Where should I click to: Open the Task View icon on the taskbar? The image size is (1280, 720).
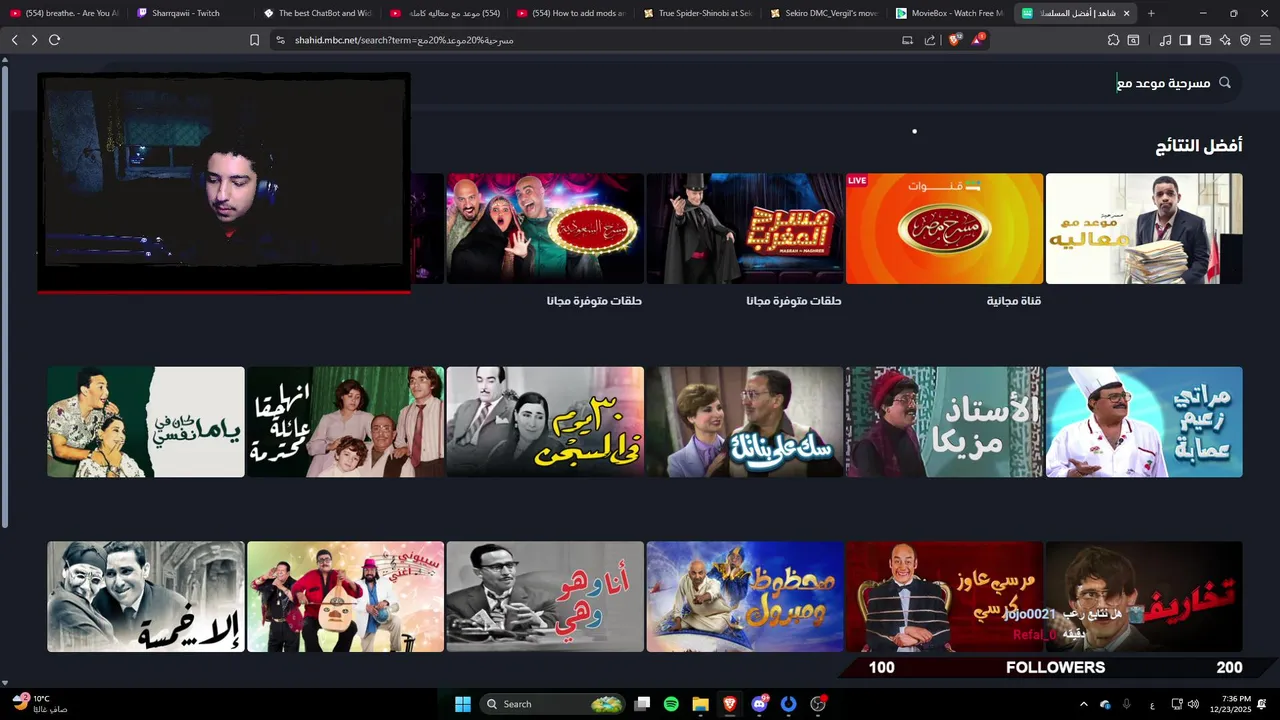tap(642, 704)
